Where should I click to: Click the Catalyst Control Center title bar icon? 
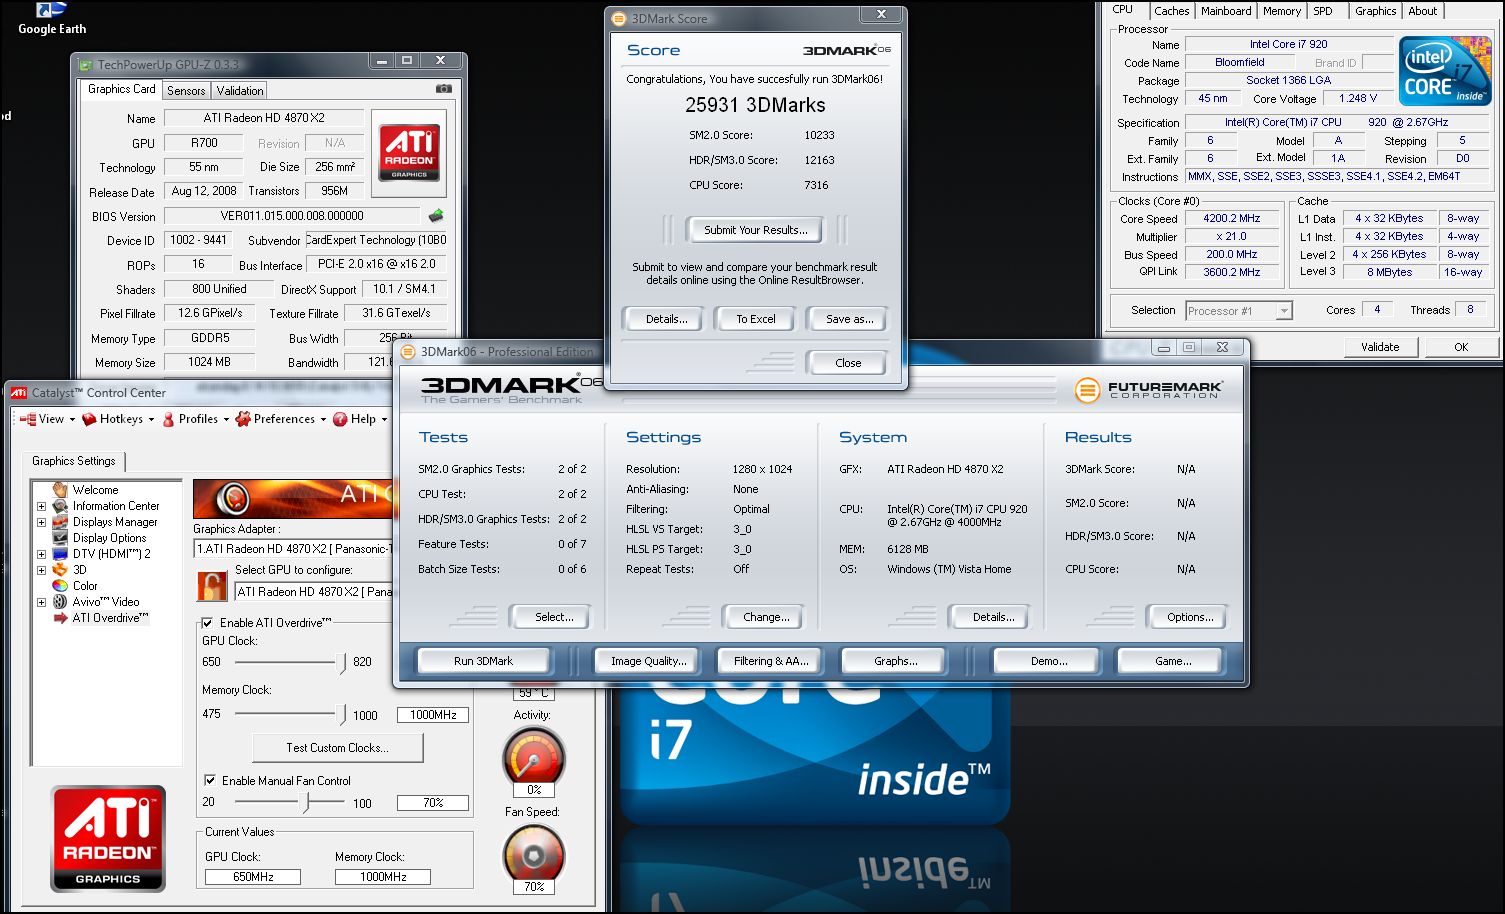(18, 393)
